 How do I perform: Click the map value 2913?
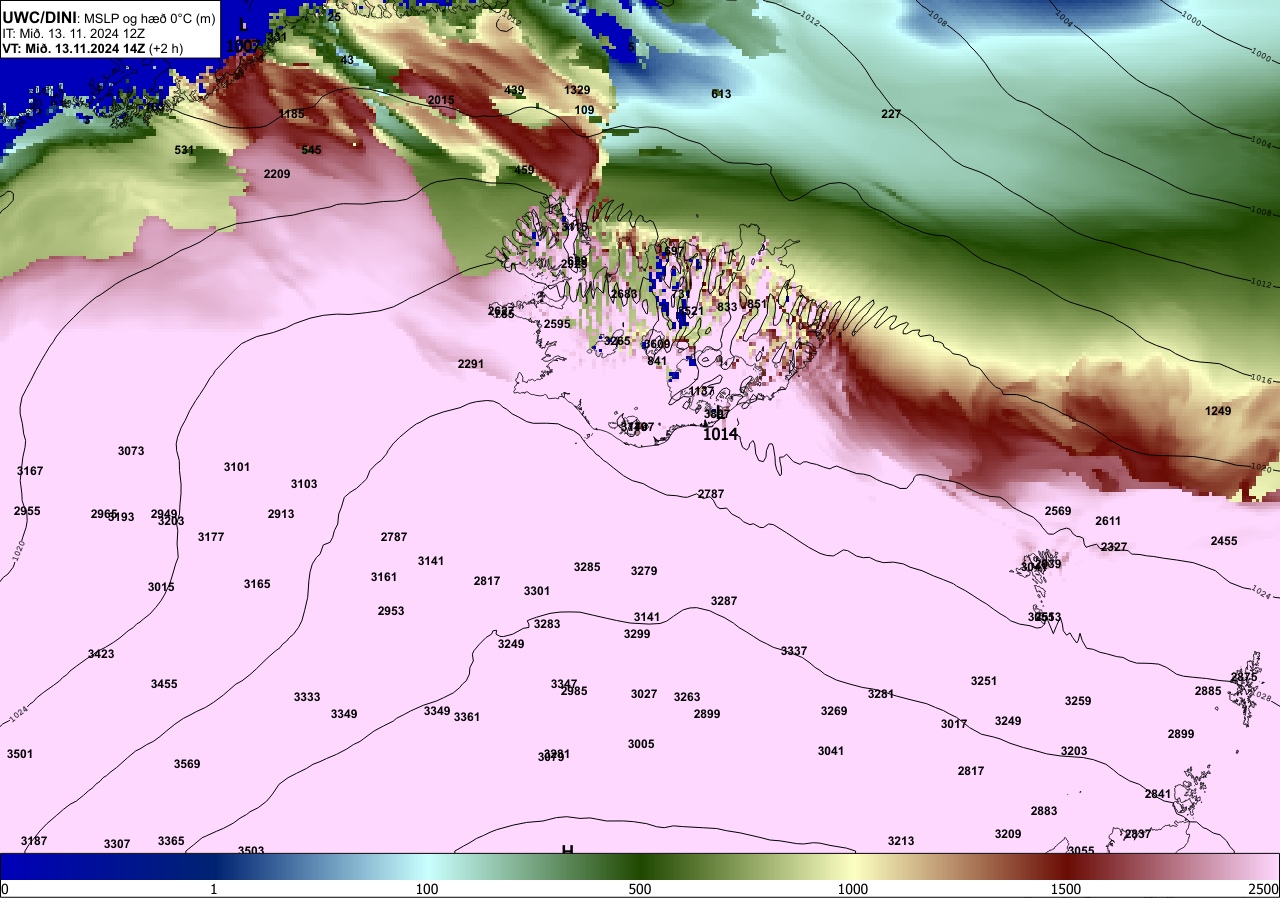click(281, 514)
